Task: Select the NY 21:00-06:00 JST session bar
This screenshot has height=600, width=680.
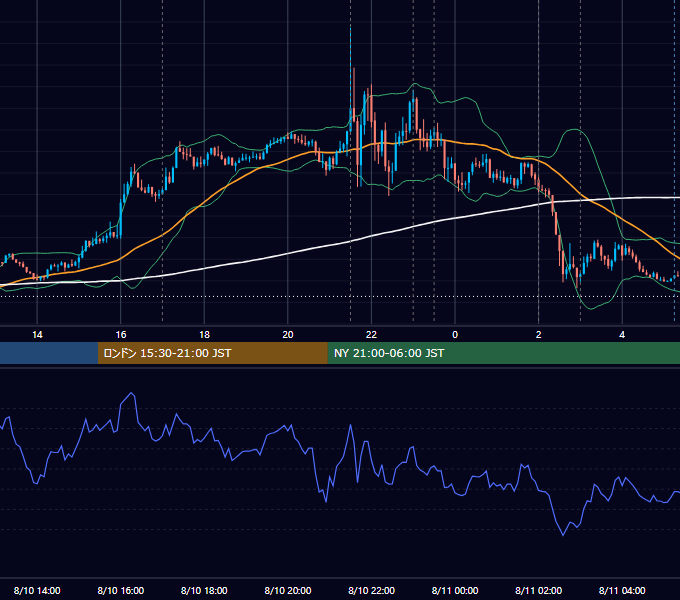Action: point(503,353)
